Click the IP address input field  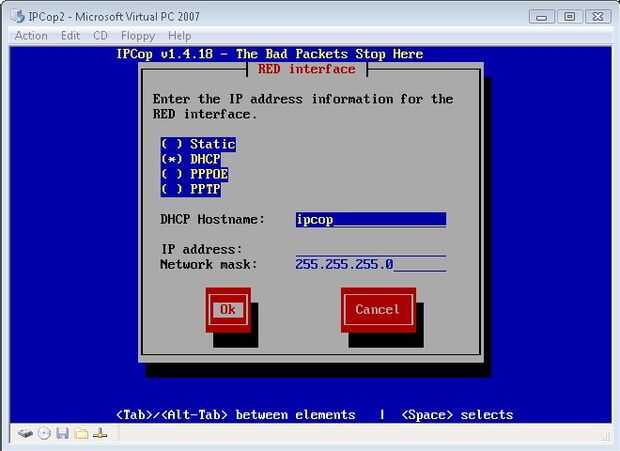[371, 249]
